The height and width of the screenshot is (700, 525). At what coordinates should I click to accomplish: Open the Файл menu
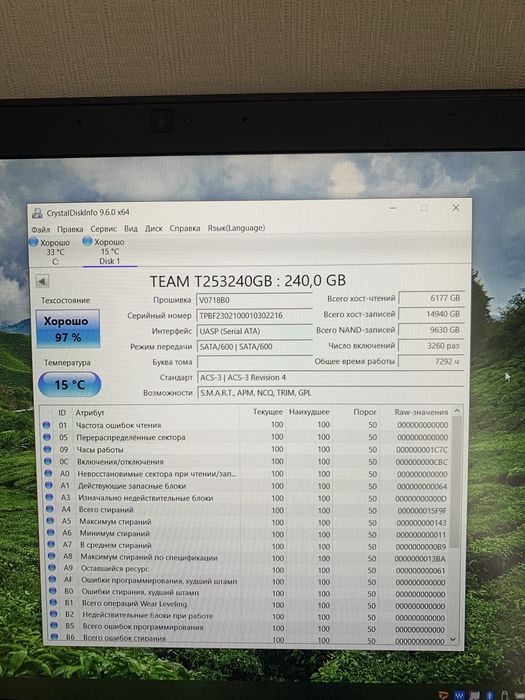click(41, 229)
